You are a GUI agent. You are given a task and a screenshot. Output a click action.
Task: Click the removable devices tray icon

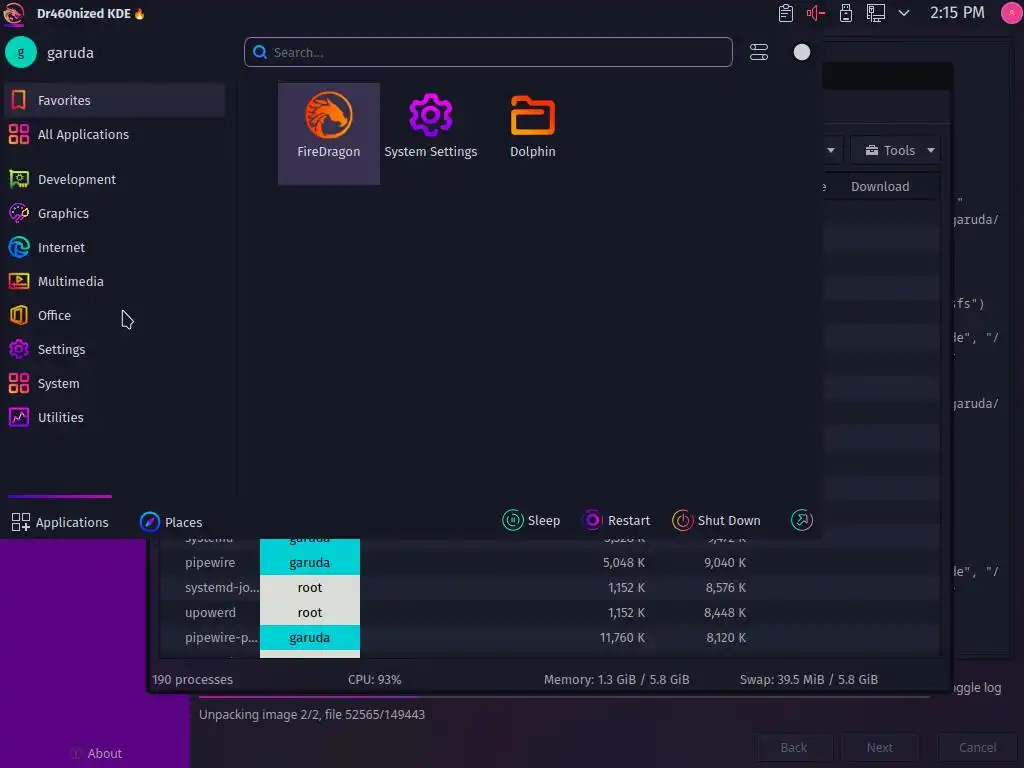(x=846, y=13)
